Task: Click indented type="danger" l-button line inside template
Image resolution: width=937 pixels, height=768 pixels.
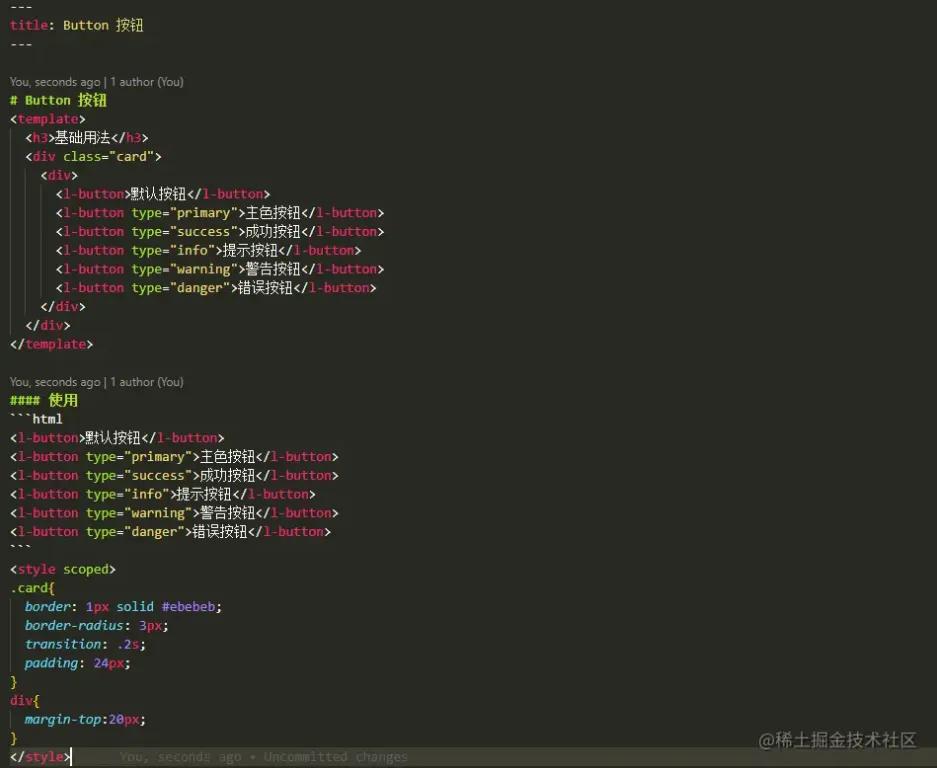Action: pyautogui.click(x=216, y=288)
